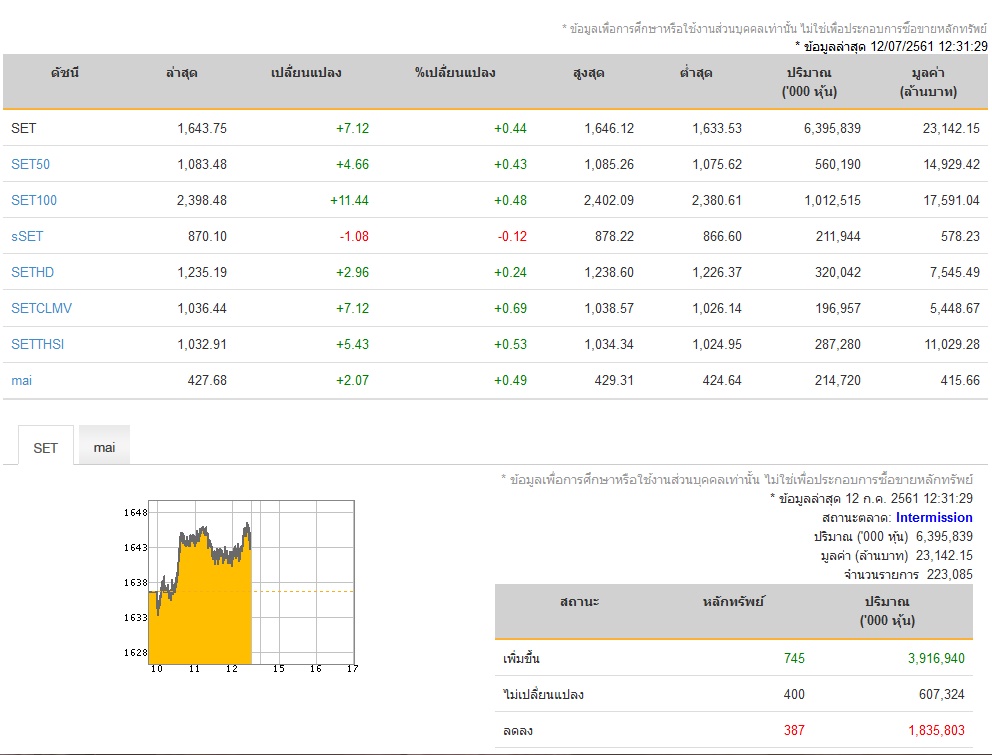Open the SET50 index link
992x755 pixels.
30,164
